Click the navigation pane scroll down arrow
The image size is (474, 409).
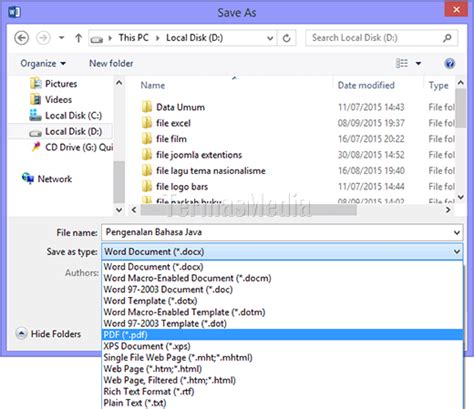(119, 210)
